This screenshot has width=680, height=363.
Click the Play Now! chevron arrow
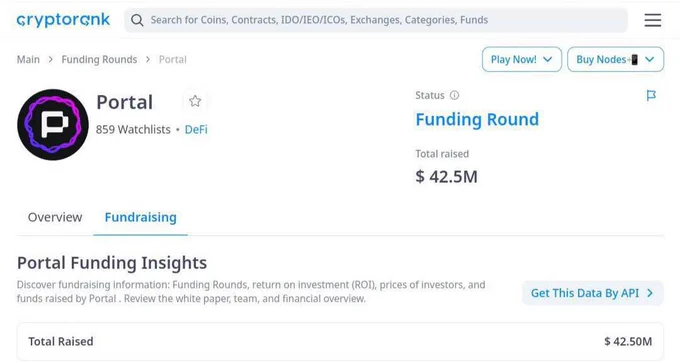pyautogui.click(x=548, y=59)
